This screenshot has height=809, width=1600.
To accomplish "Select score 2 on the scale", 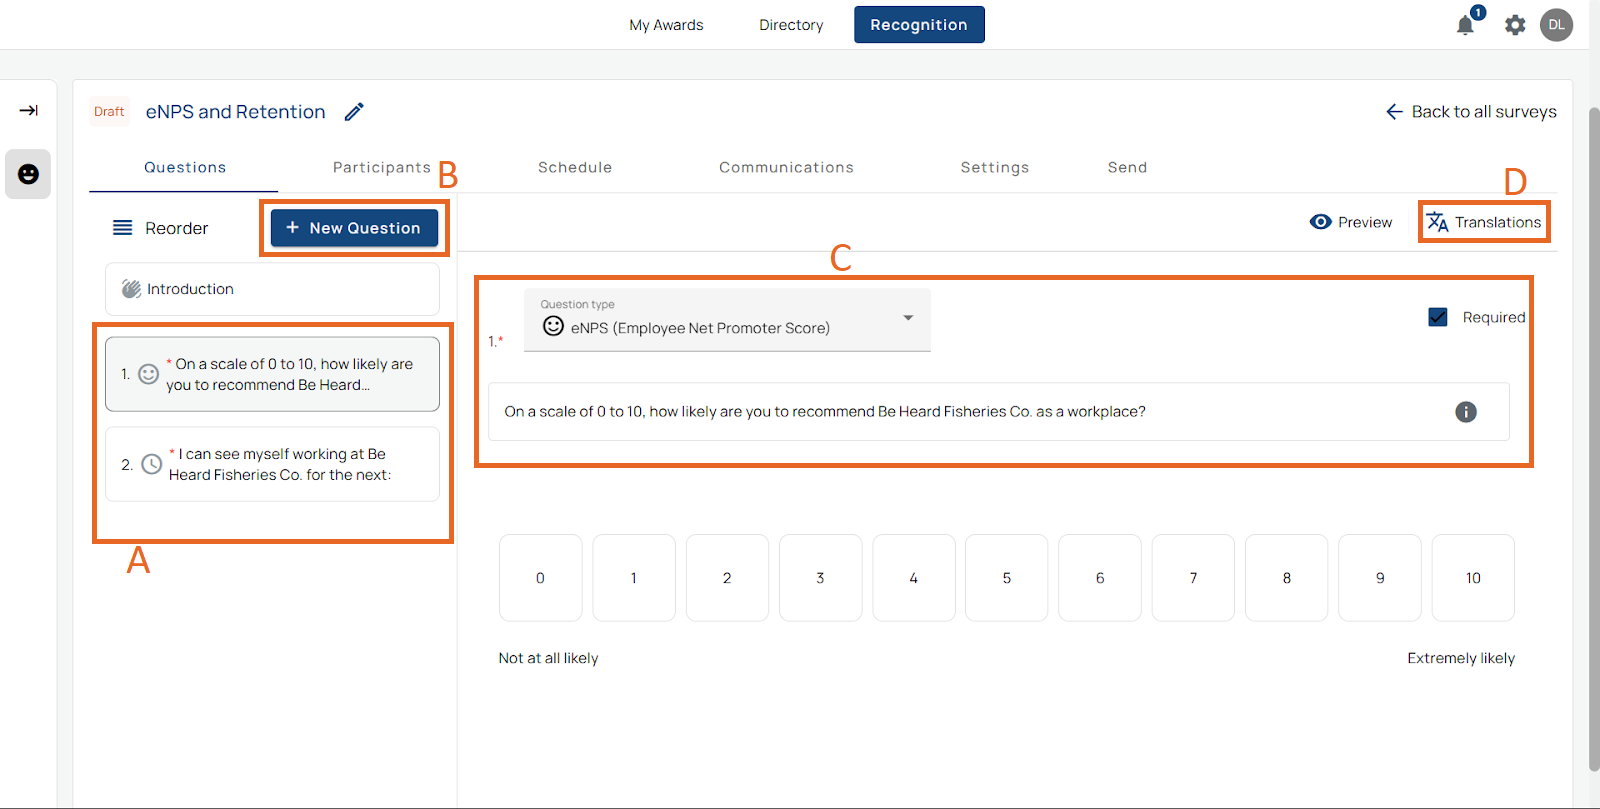I will 727,578.
